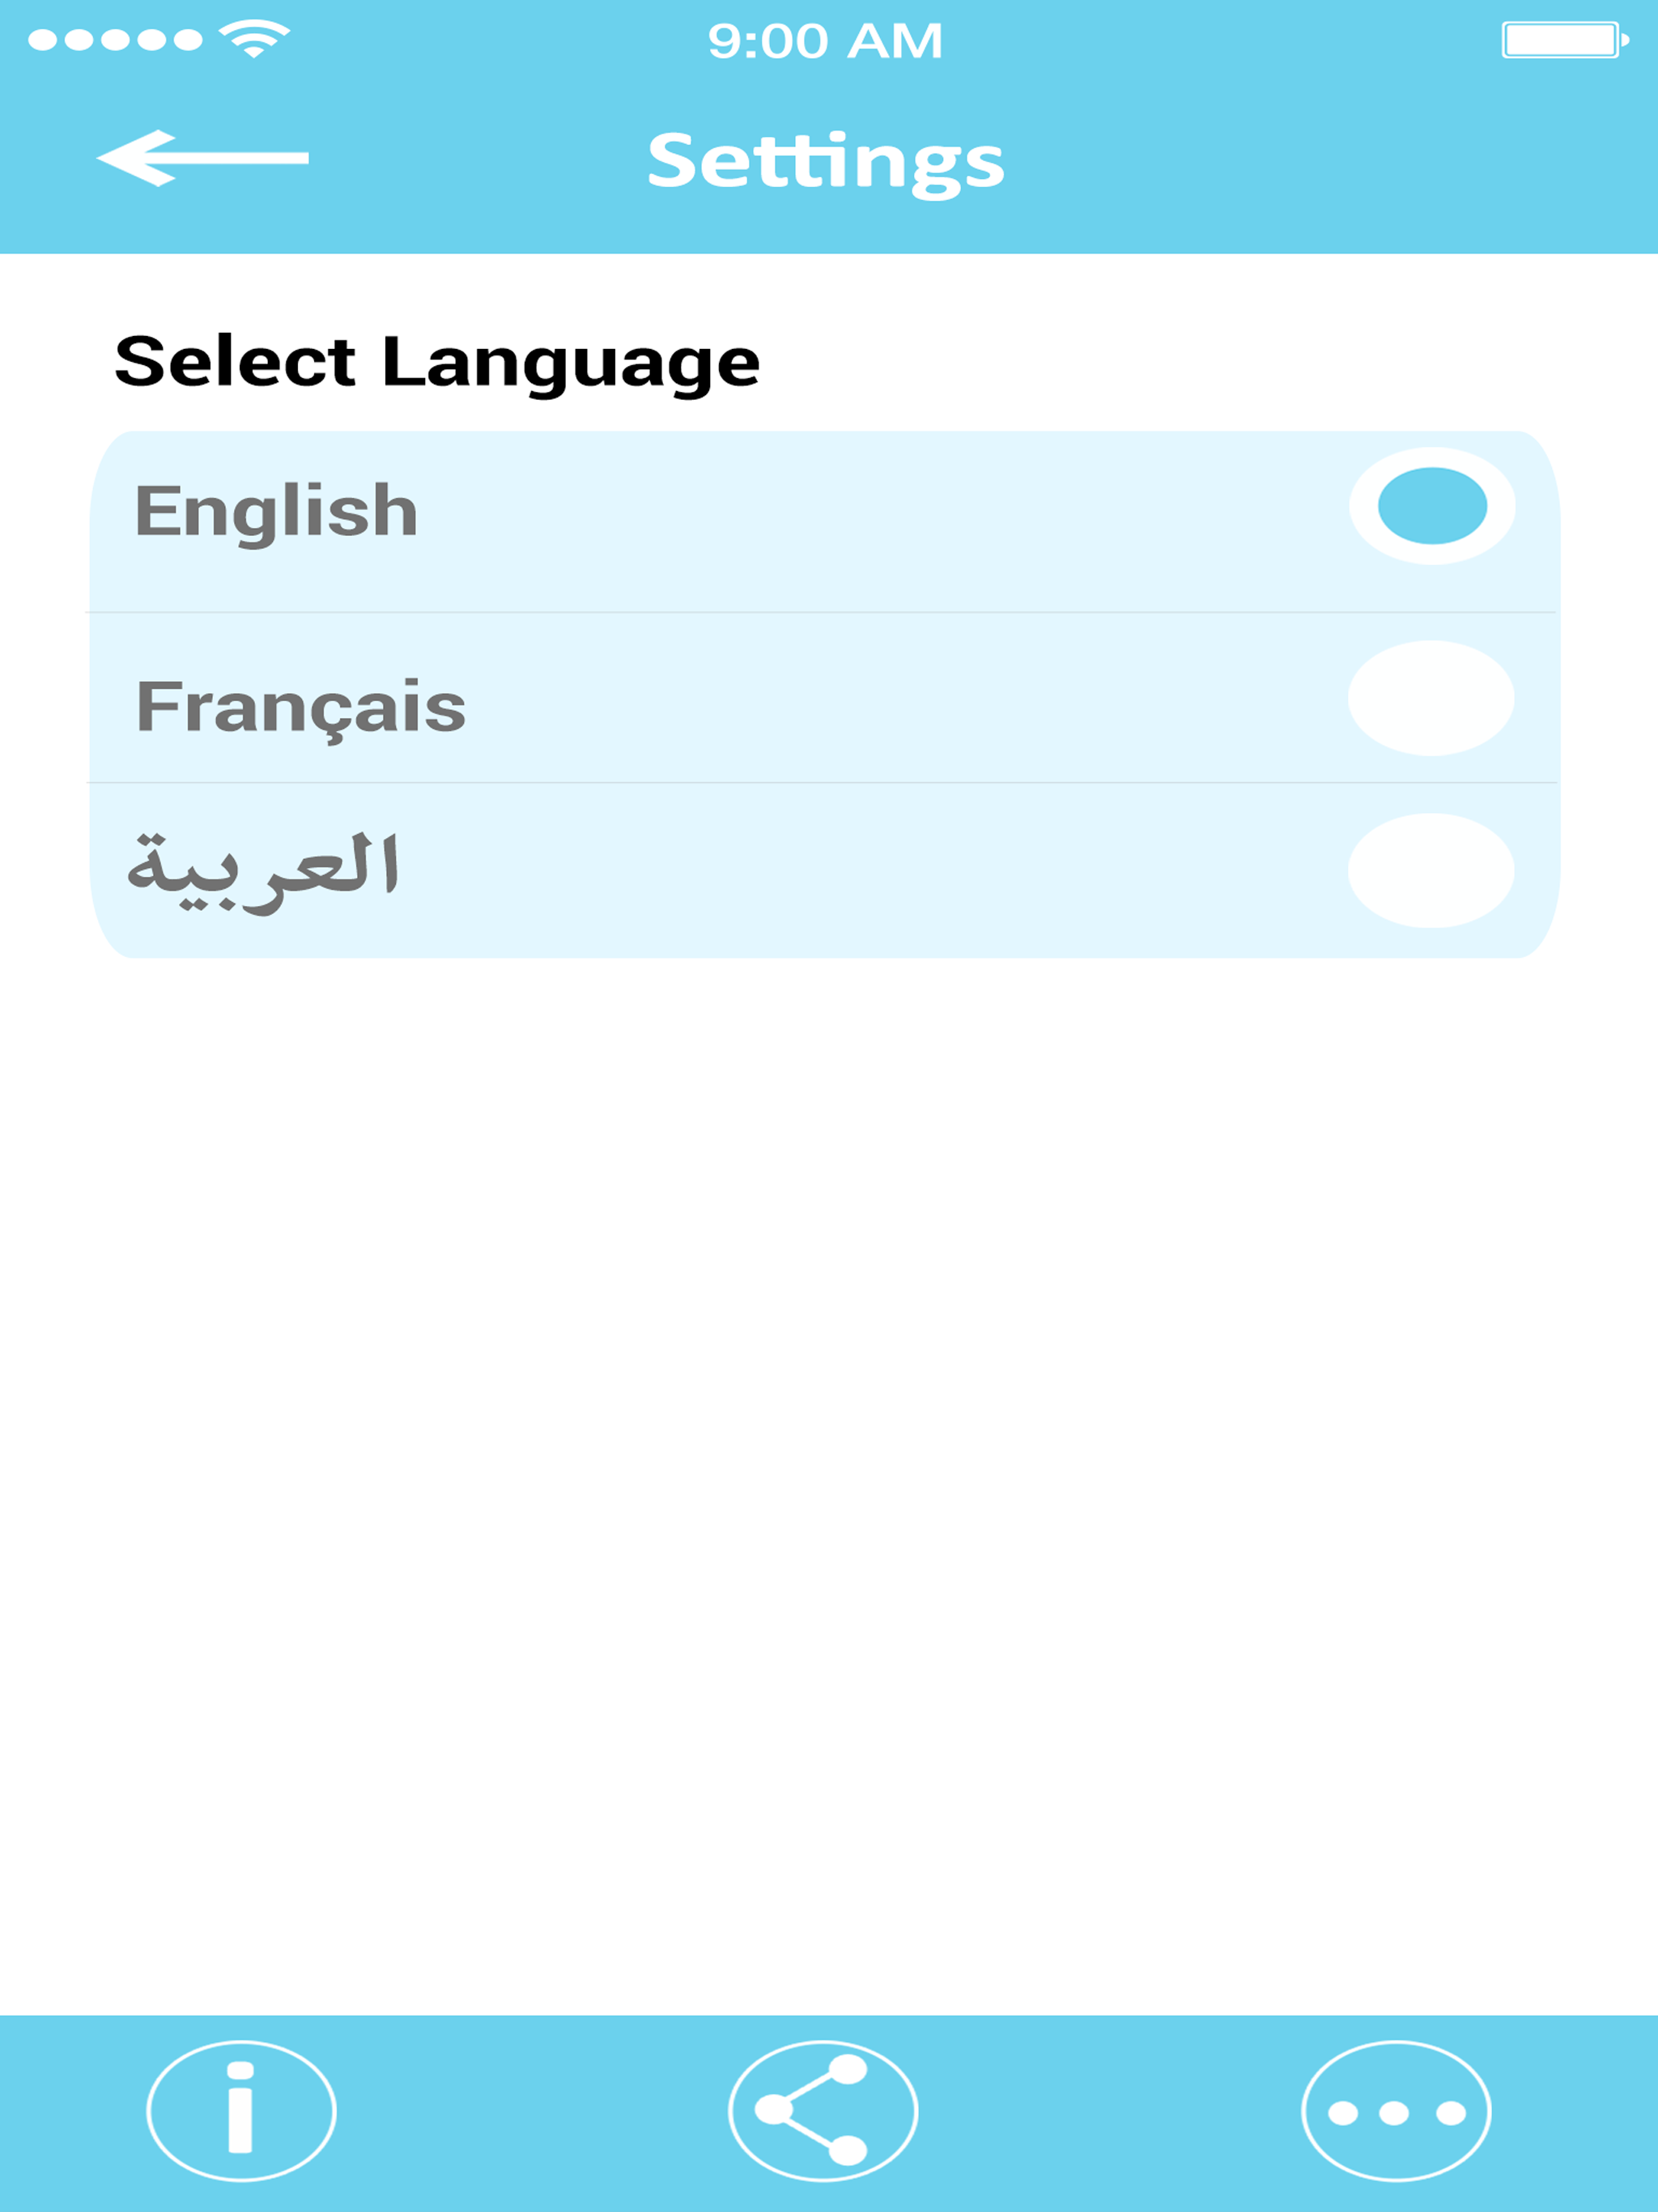This screenshot has height=2212, width=1658.
Task: Choose the English language label
Action: 276,510
